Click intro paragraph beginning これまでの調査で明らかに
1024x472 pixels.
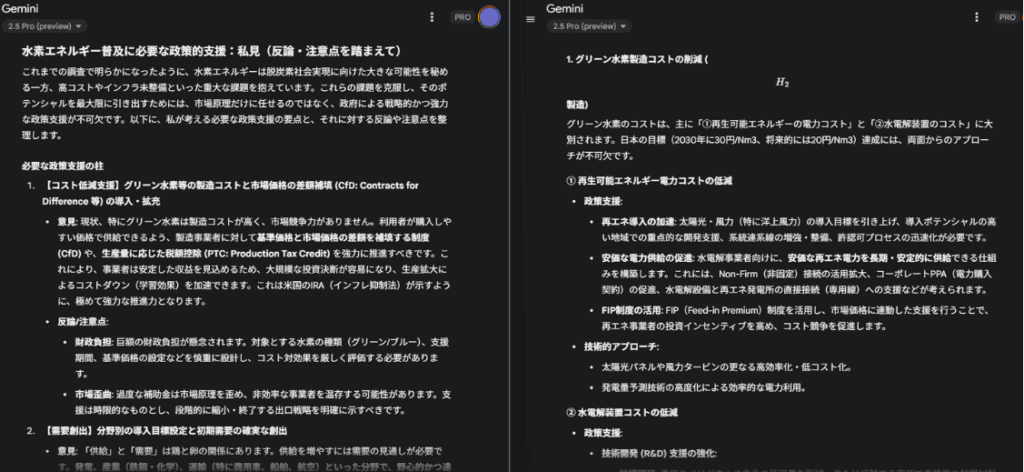235,103
